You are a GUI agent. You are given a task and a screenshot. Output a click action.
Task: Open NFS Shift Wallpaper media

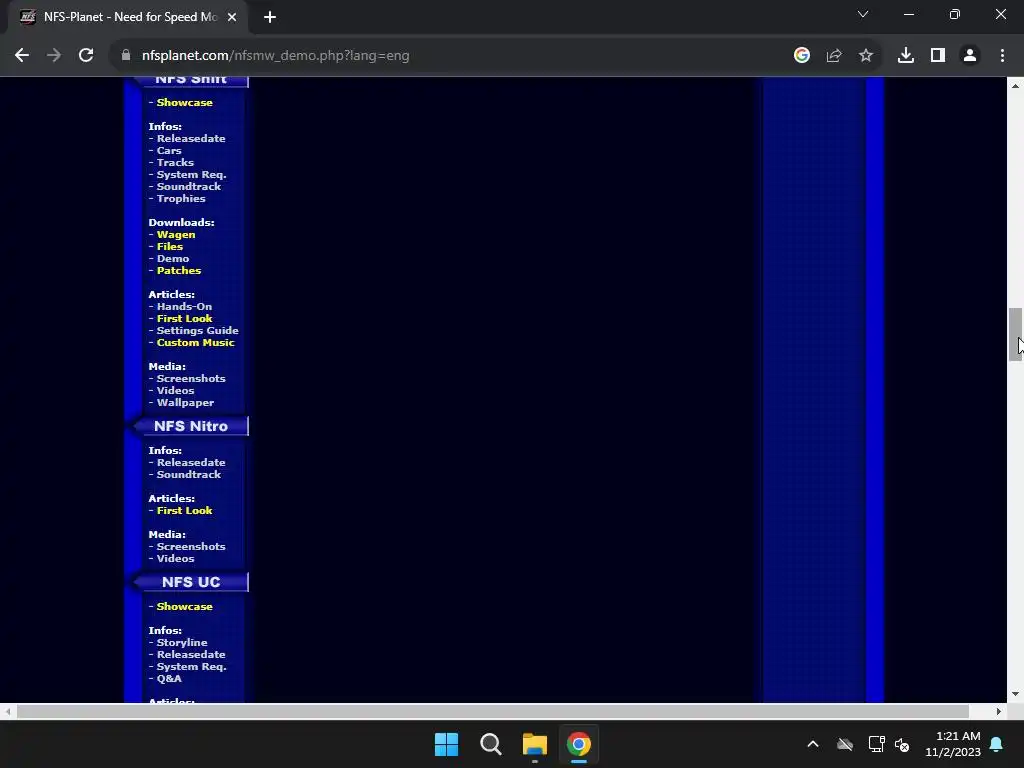pyautogui.click(x=185, y=403)
